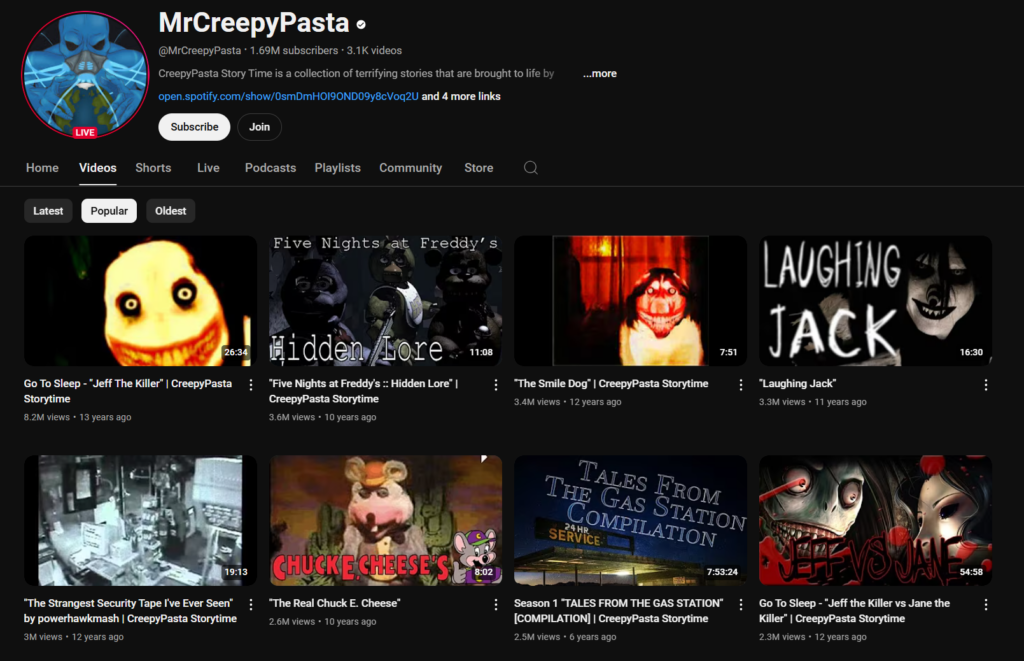Open options menu for the Smile Dog video
This screenshot has width=1024, height=661.
click(741, 386)
